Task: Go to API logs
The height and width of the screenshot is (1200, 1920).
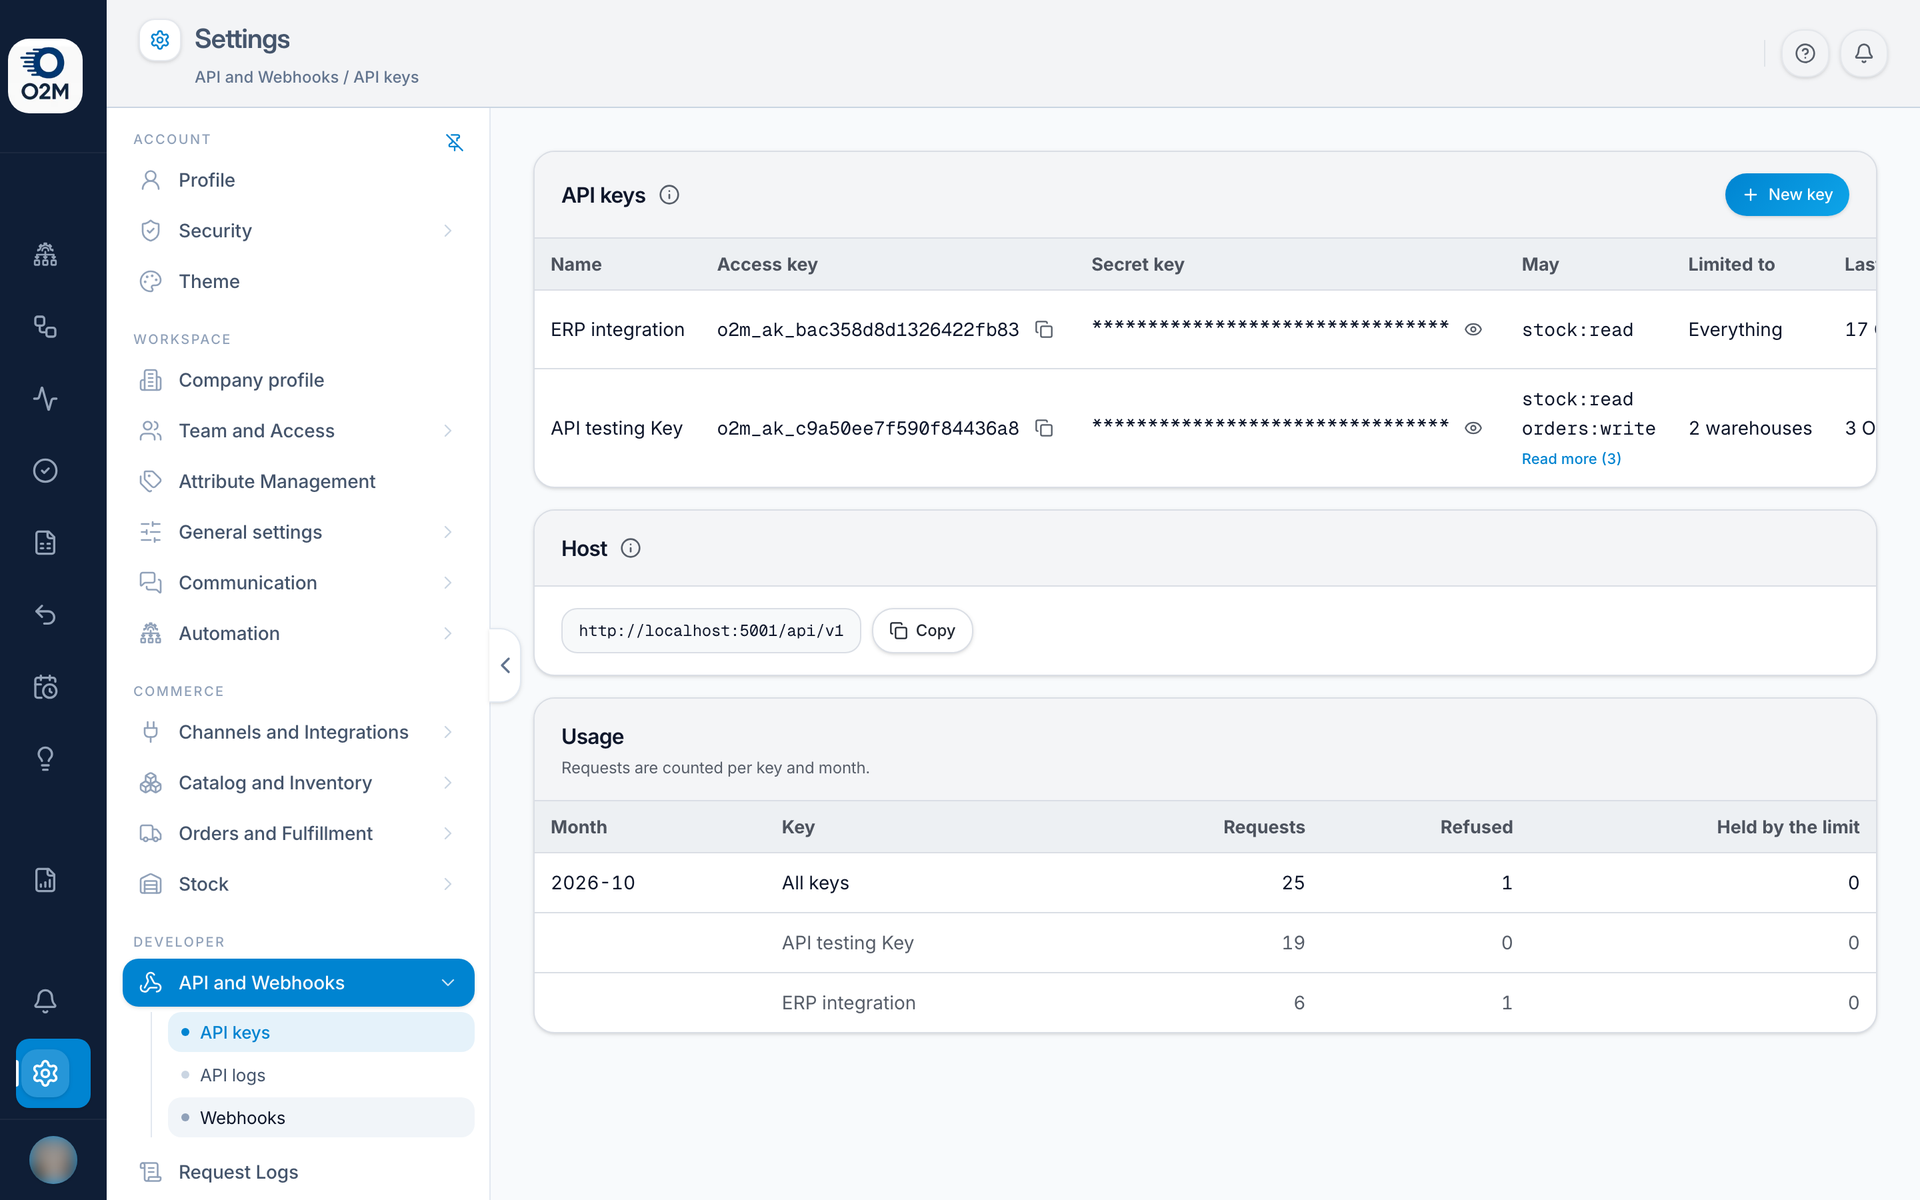Action: [321, 1075]
